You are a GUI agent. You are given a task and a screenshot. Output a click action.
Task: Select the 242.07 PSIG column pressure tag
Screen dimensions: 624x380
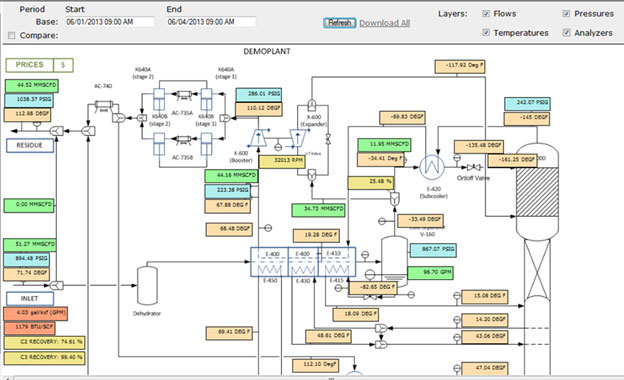(x=528, y=104)
